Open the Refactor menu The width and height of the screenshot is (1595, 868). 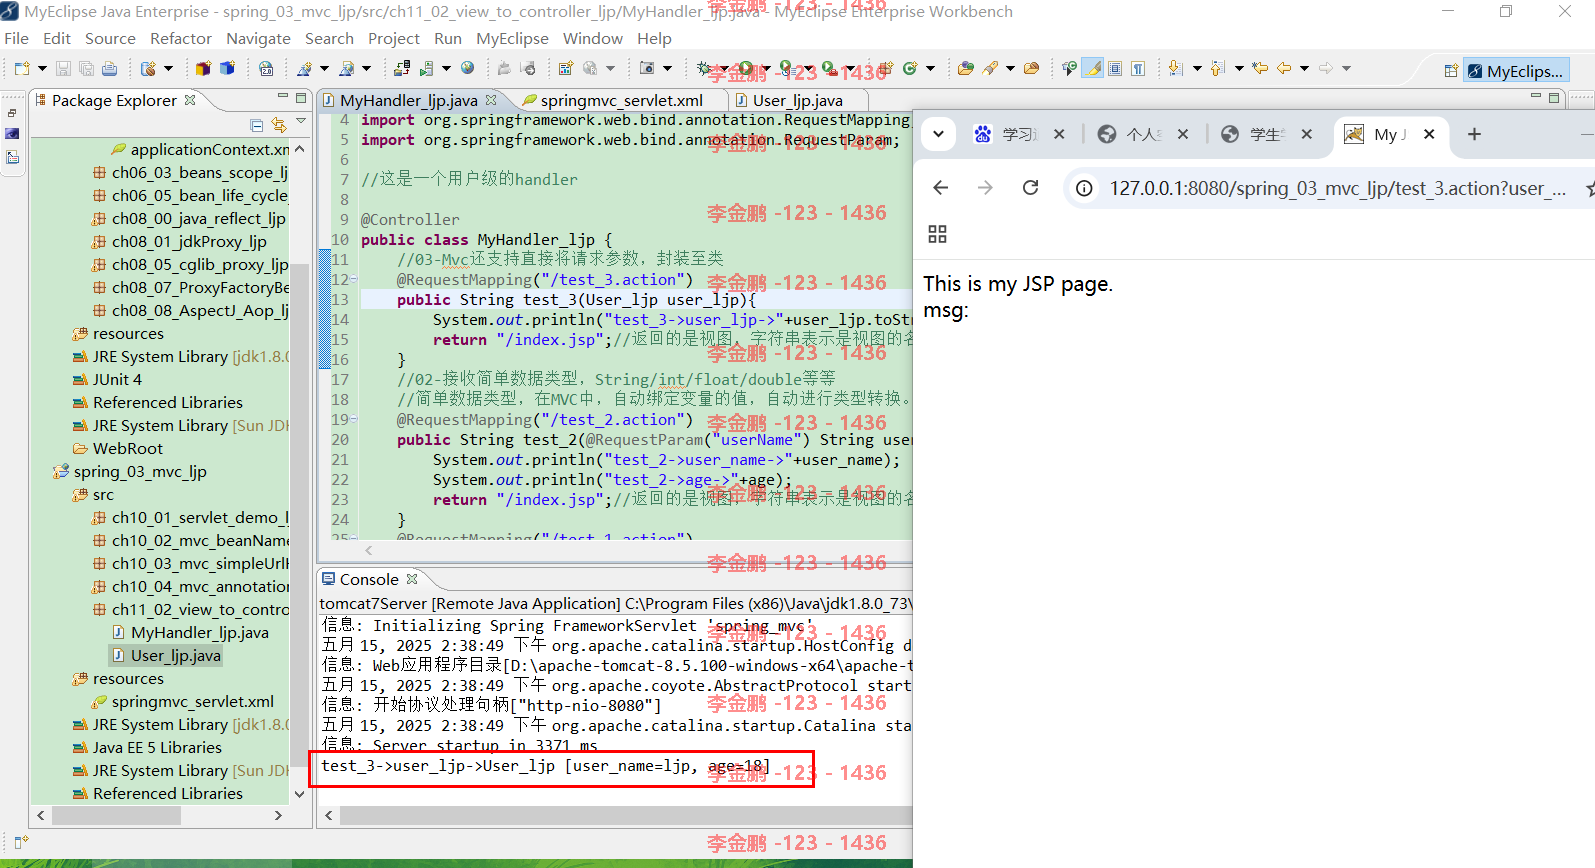pos(181,38)
